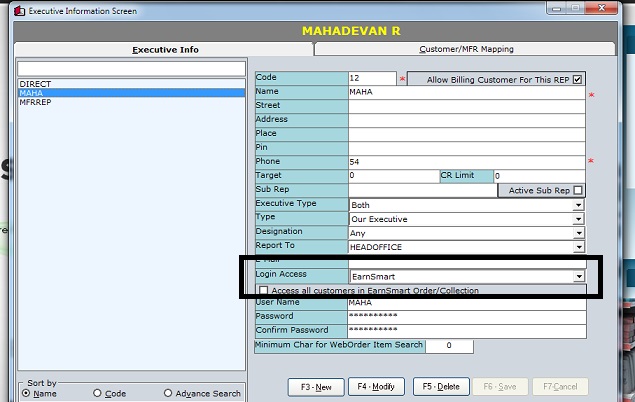
Task: Expand the Login Access dropdown
Action: 578,276
